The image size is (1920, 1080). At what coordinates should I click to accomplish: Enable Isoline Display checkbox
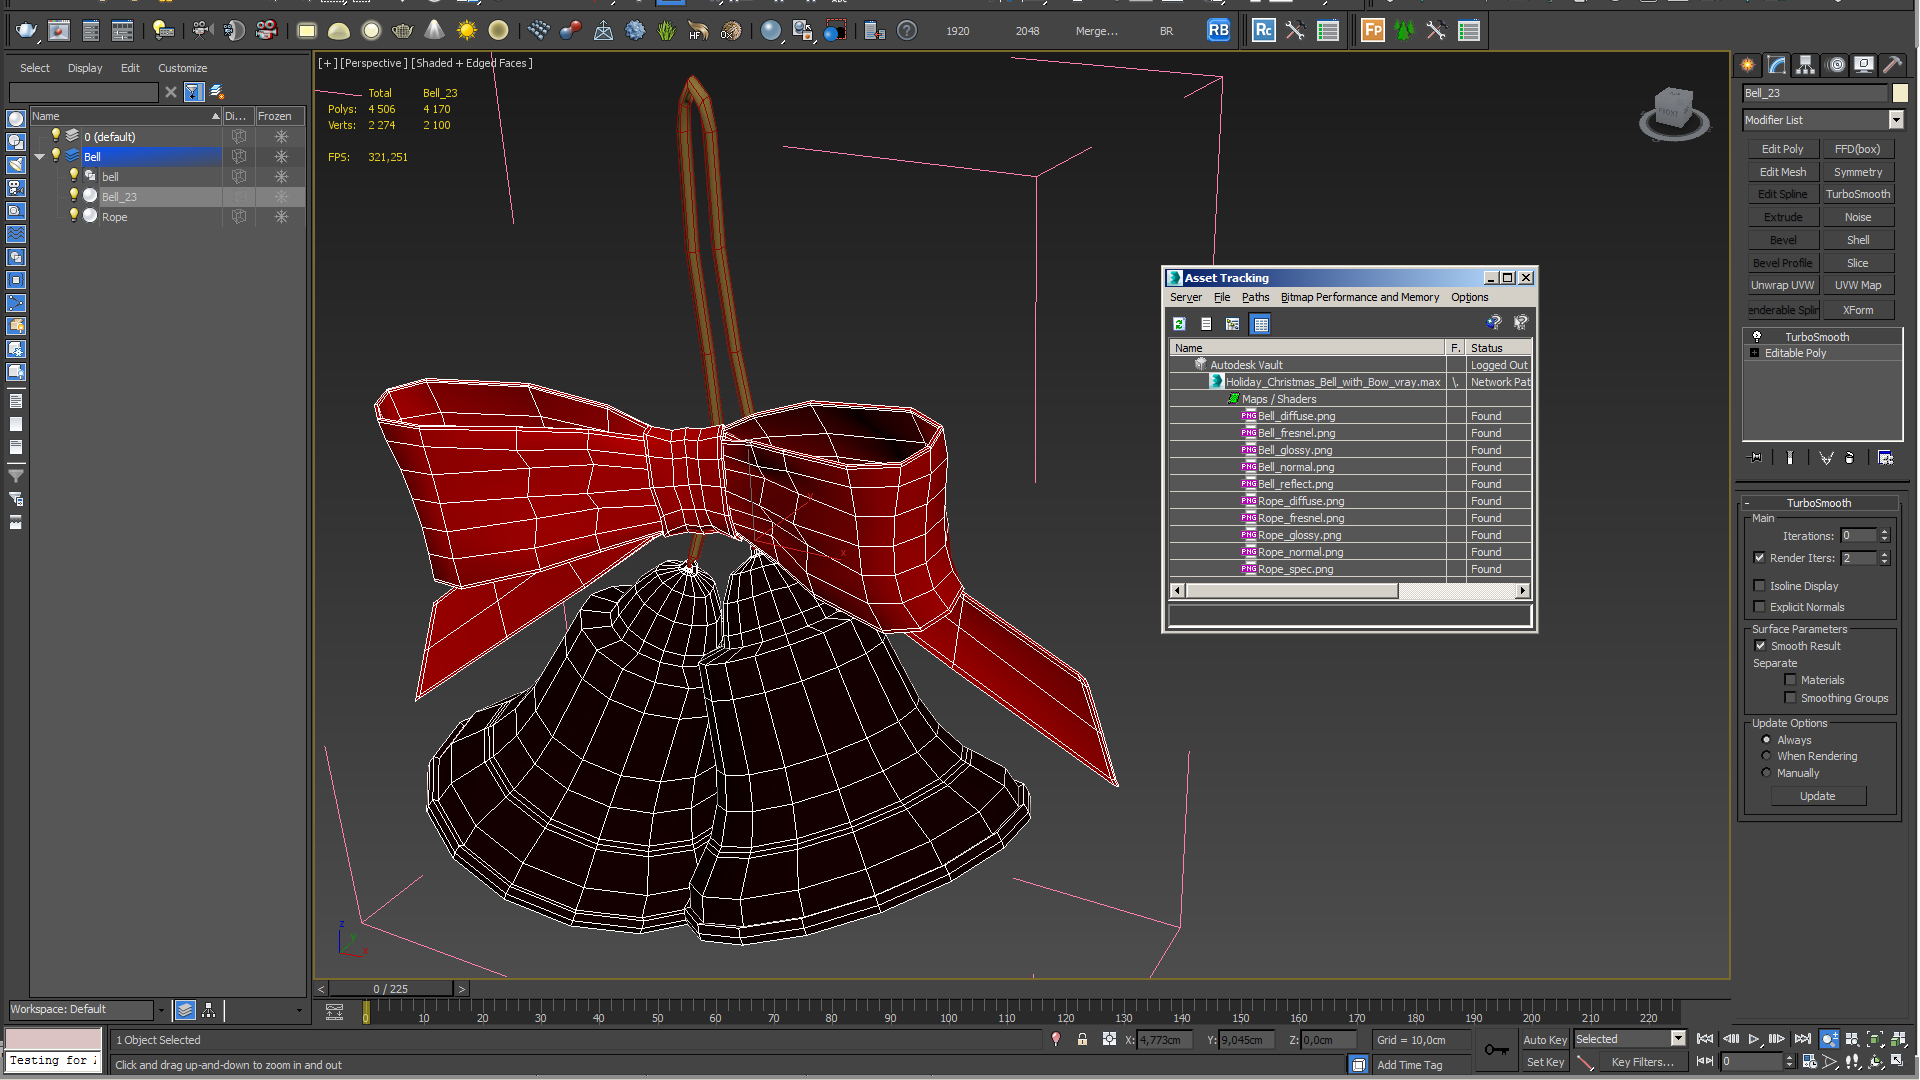pos(1760,586)
